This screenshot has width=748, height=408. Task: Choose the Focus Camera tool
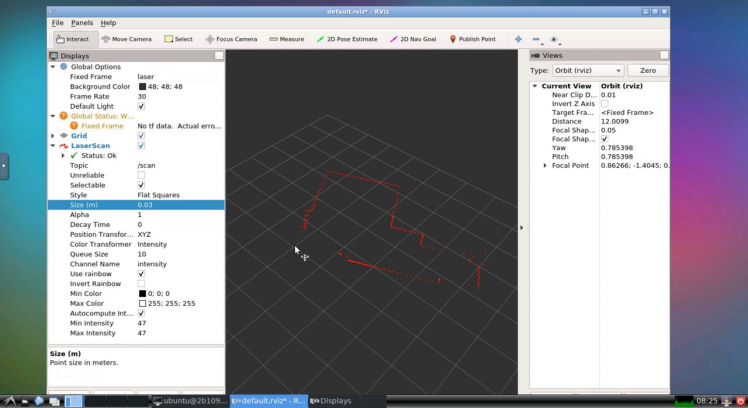pyautogui.click(x=231, y=39)
